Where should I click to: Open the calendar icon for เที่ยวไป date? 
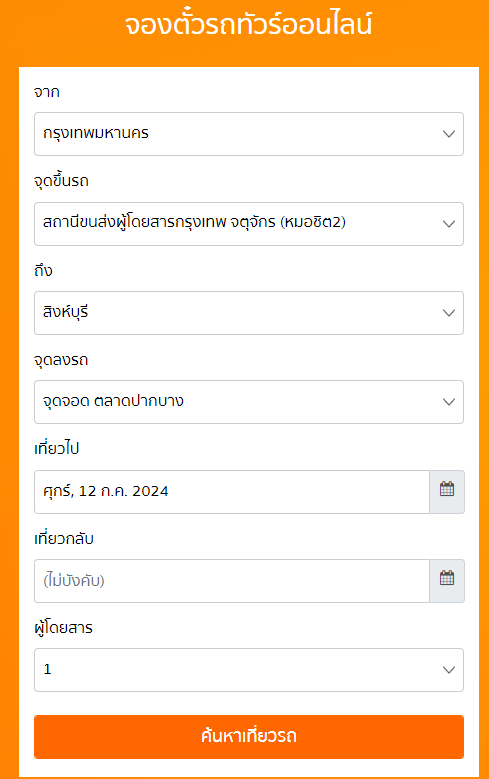pyautogui.click(x=447, y=491)
